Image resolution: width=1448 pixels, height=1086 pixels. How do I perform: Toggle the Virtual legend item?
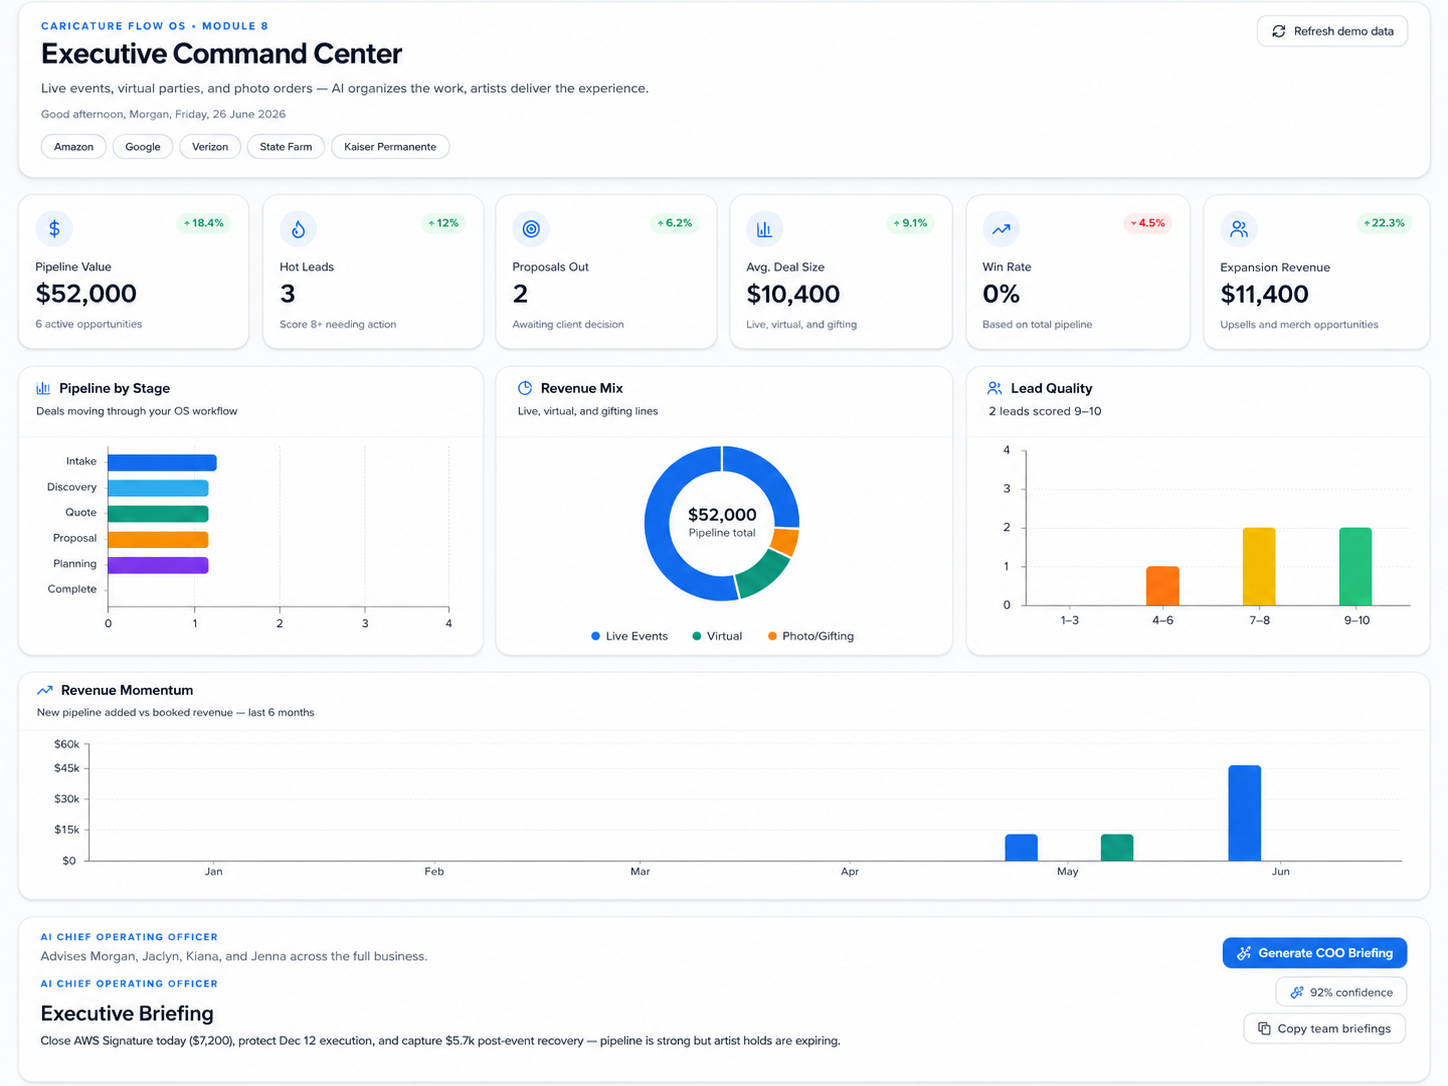coord(717,636)
